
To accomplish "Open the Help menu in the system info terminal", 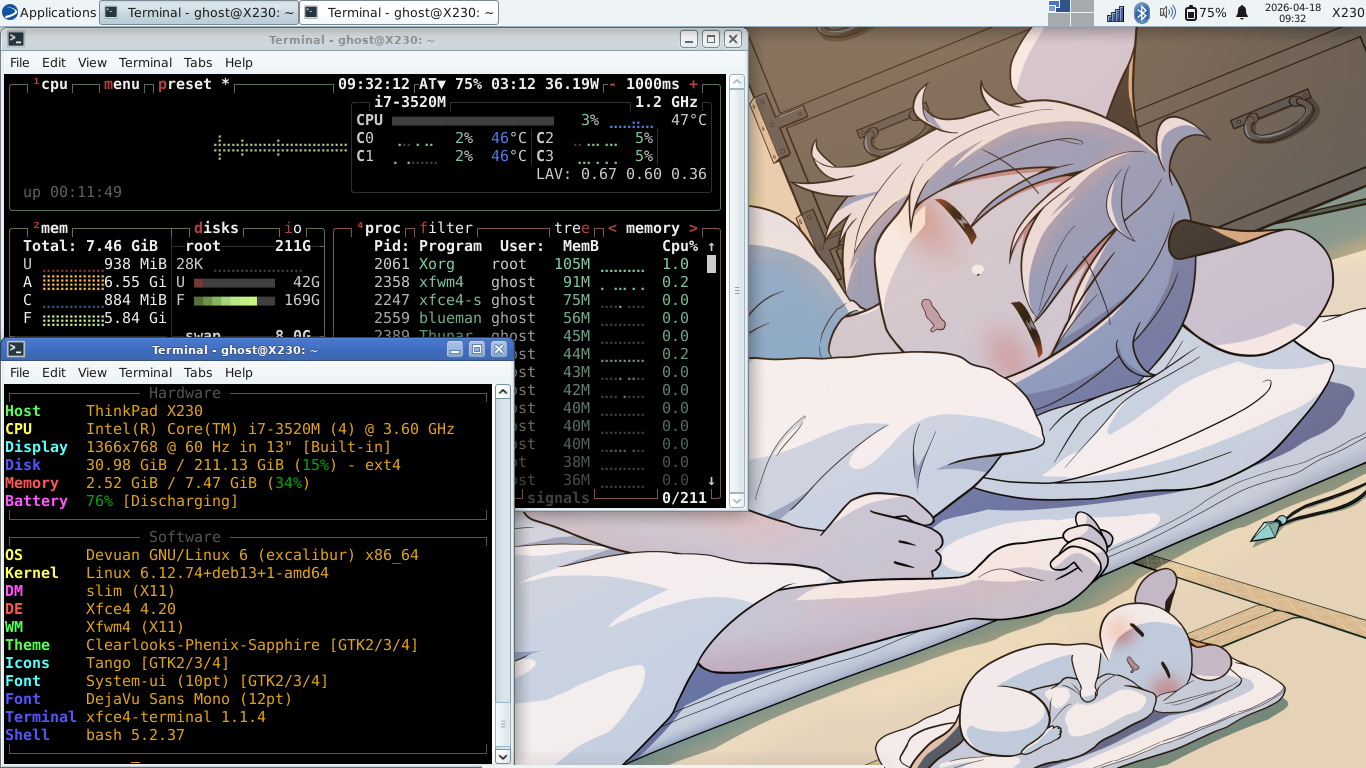I will click(x=239, y=372).
